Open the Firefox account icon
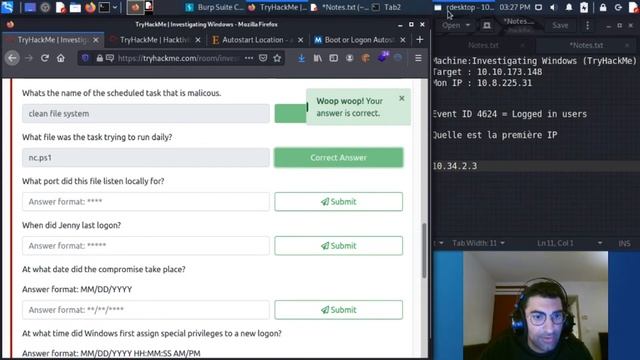 point(349,58)
